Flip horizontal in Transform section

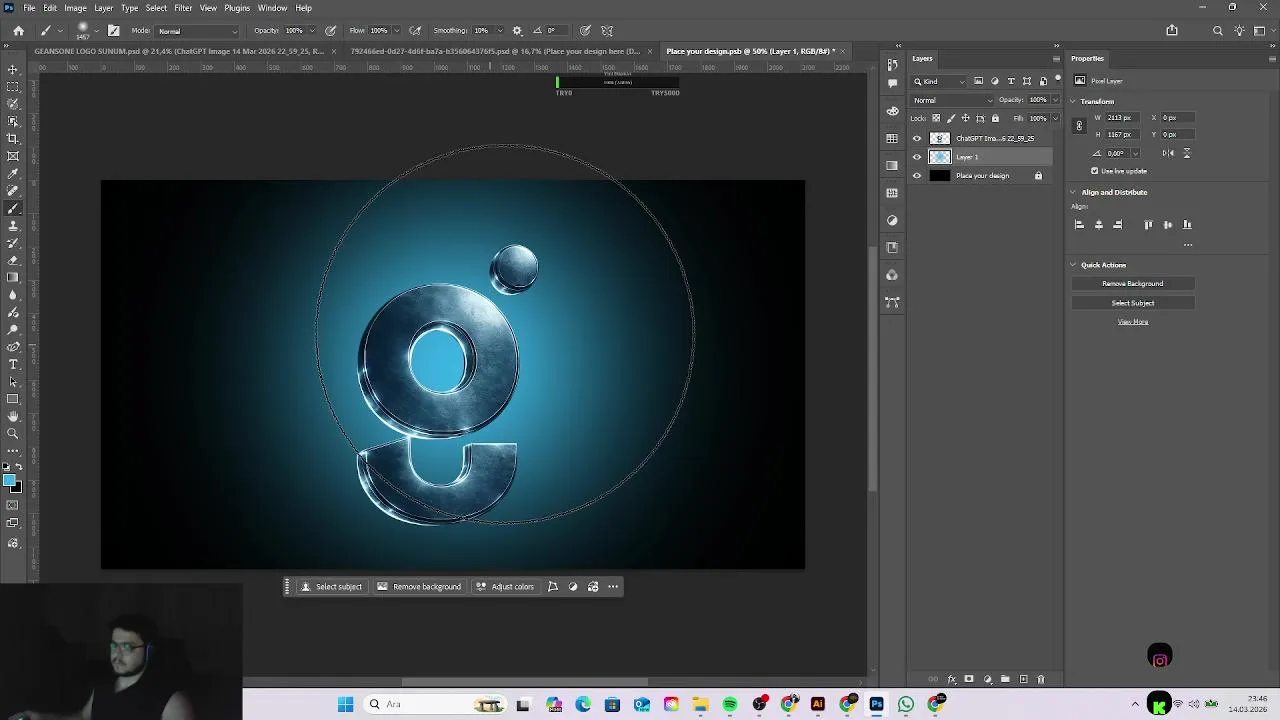click(x=1168, y=153)
